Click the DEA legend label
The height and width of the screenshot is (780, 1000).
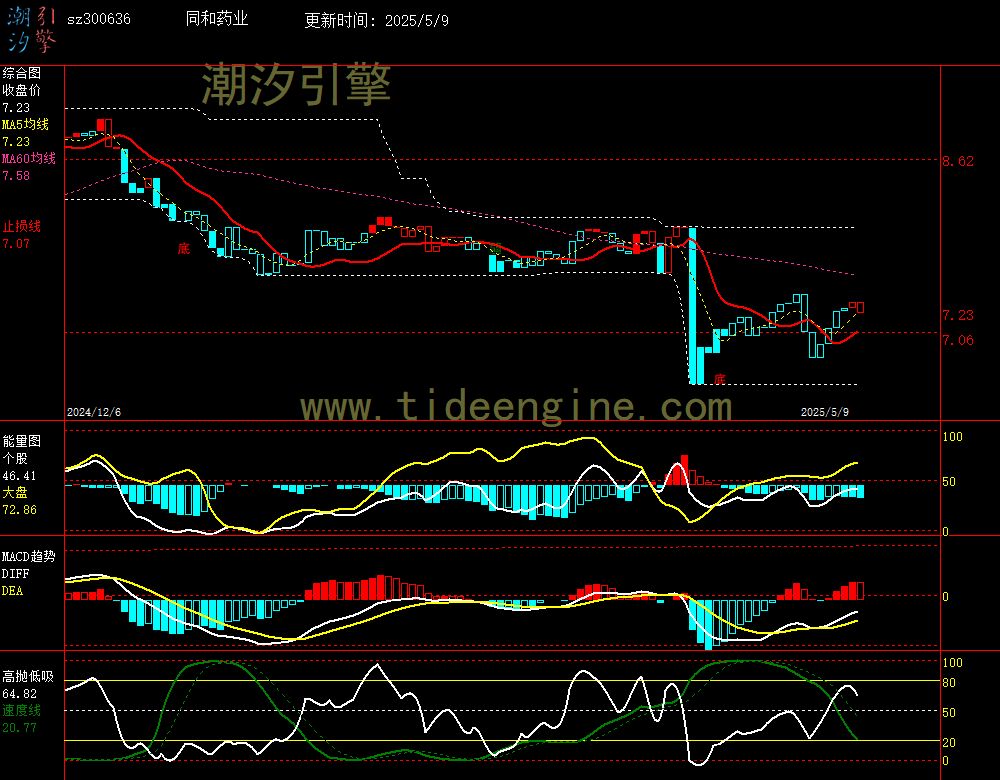click(12, 591)
